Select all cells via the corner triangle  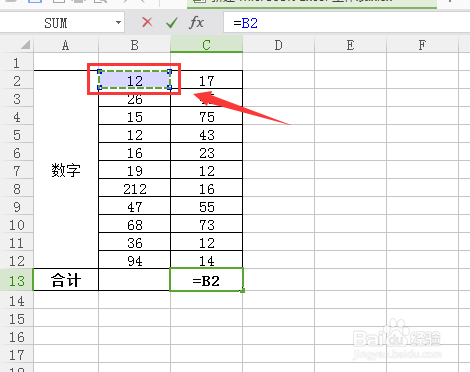25,44
